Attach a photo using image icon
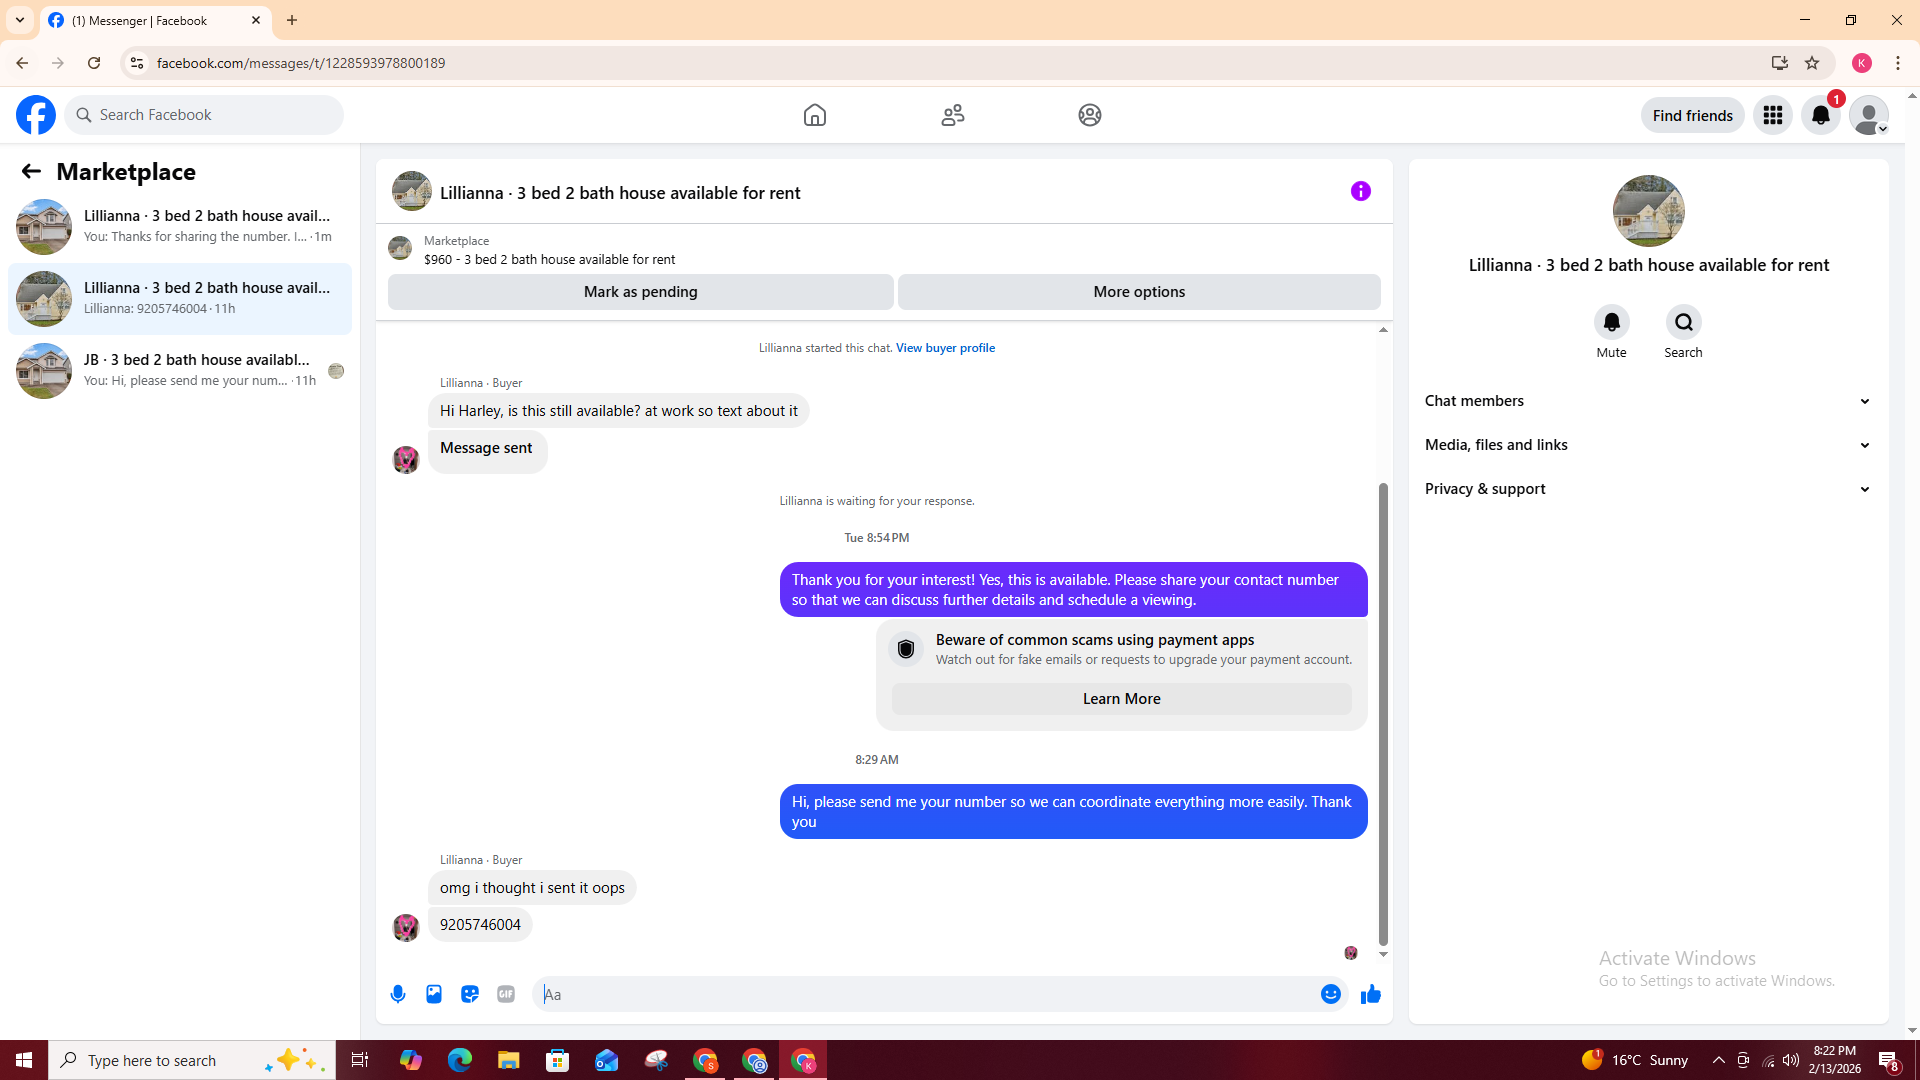1920x1080 pixels. (434, 994)
